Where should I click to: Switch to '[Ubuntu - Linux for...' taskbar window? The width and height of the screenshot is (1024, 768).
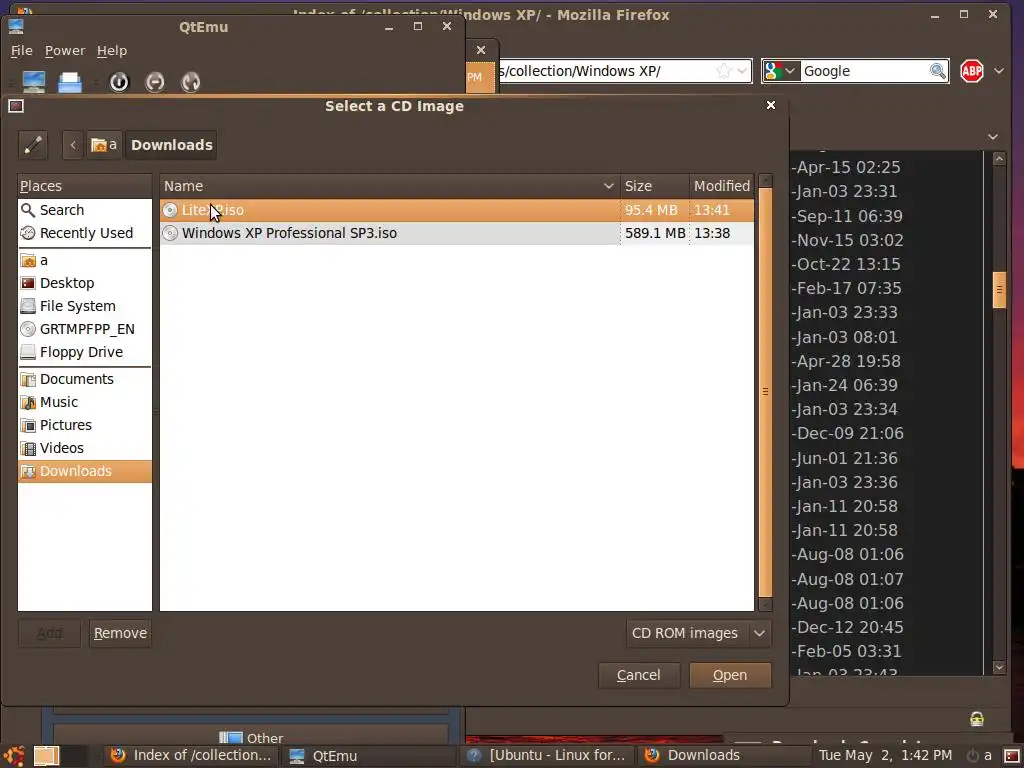click(547, 756)
